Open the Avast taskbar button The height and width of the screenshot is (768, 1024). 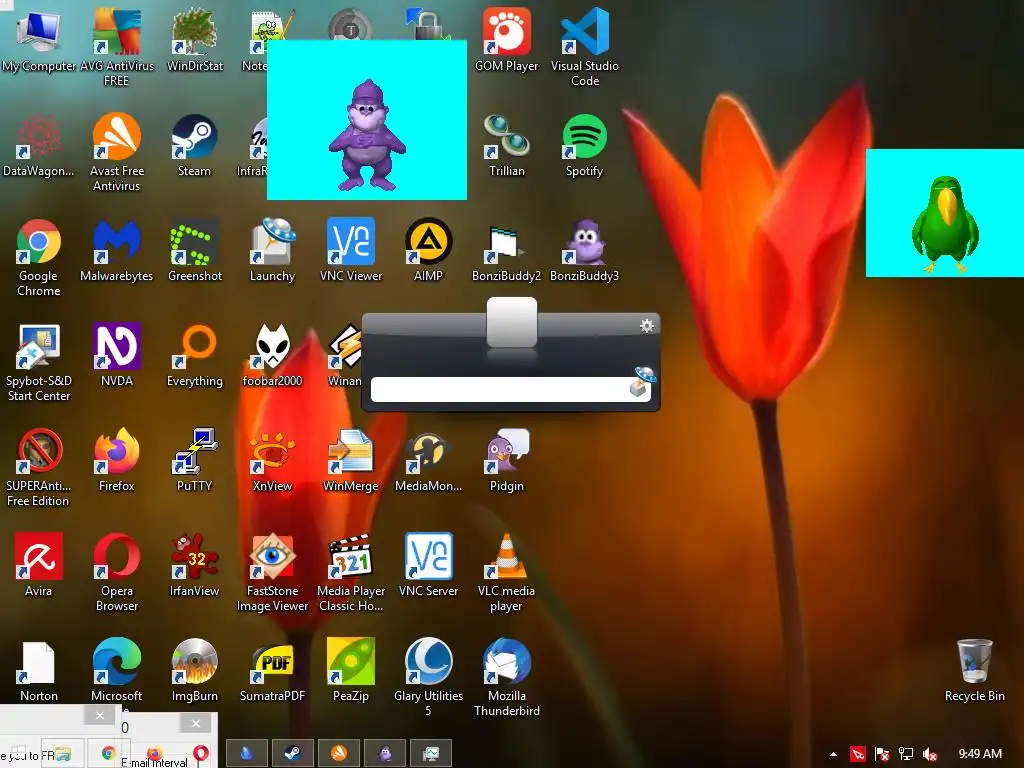point(338,753)
